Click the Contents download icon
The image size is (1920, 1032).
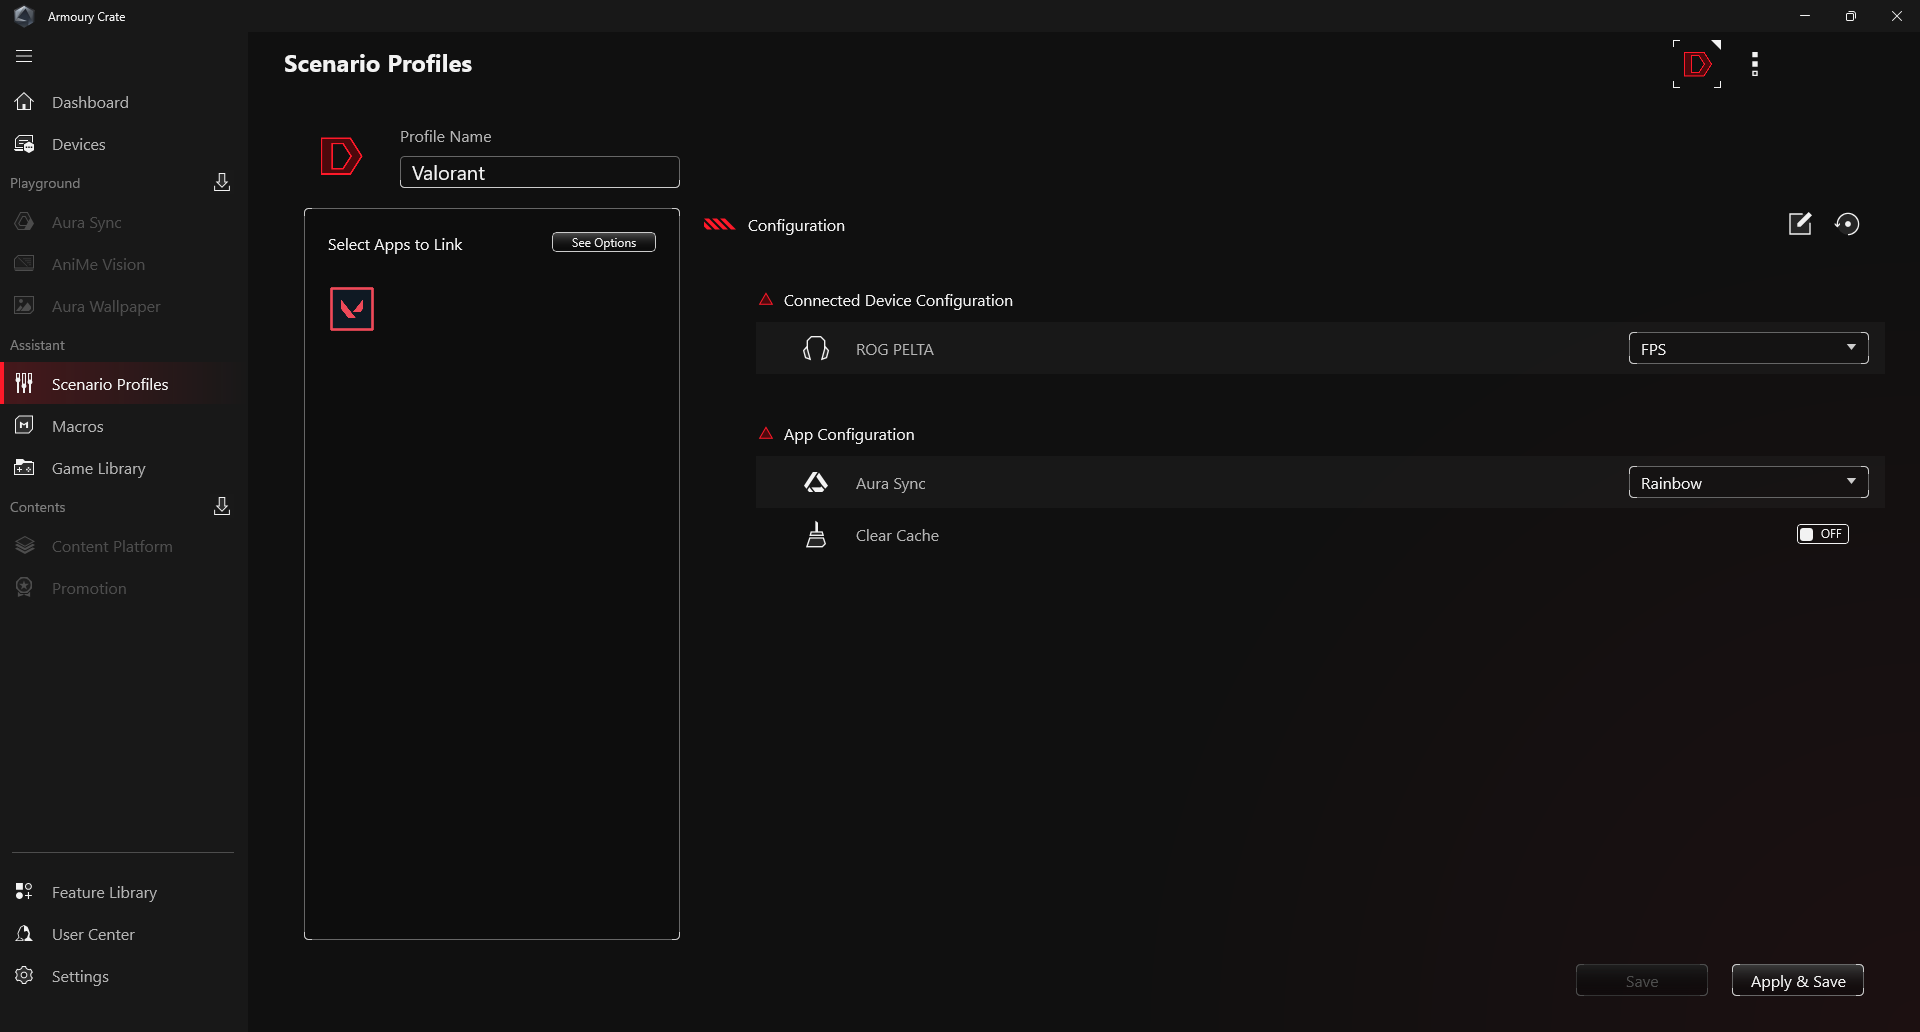[x=222, y=506]
